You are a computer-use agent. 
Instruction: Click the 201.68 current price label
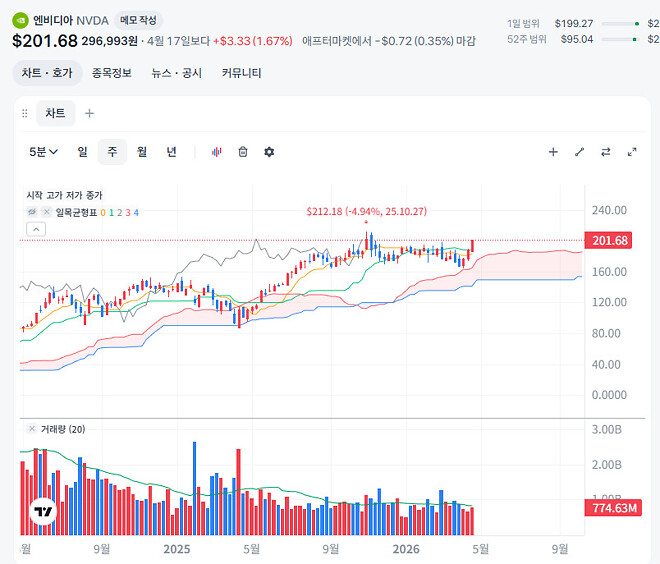pyautogui.click(x=608, y=240)
